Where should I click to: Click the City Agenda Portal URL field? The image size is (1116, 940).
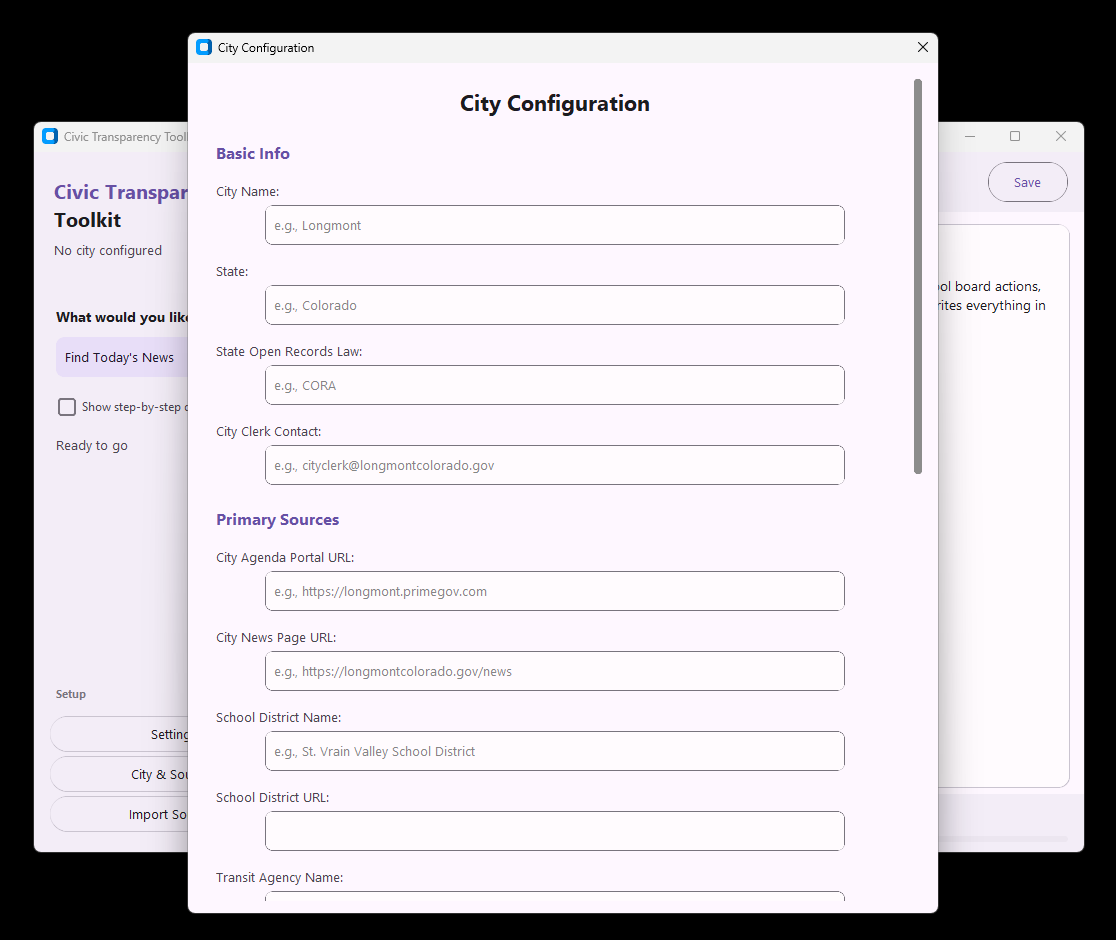[555, 591]
